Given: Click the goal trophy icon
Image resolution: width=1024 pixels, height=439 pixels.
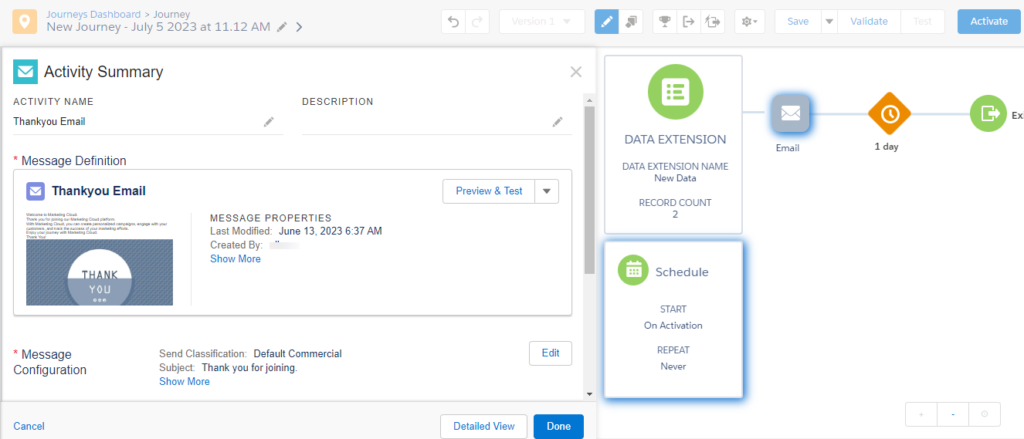Looking at the screenshot, I should point(663,21).
